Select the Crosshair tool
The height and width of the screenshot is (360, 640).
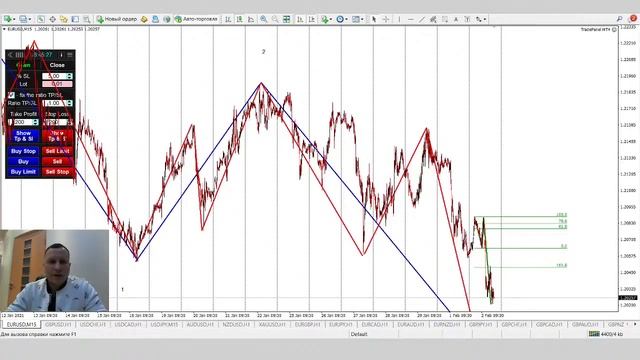point(385,19)
